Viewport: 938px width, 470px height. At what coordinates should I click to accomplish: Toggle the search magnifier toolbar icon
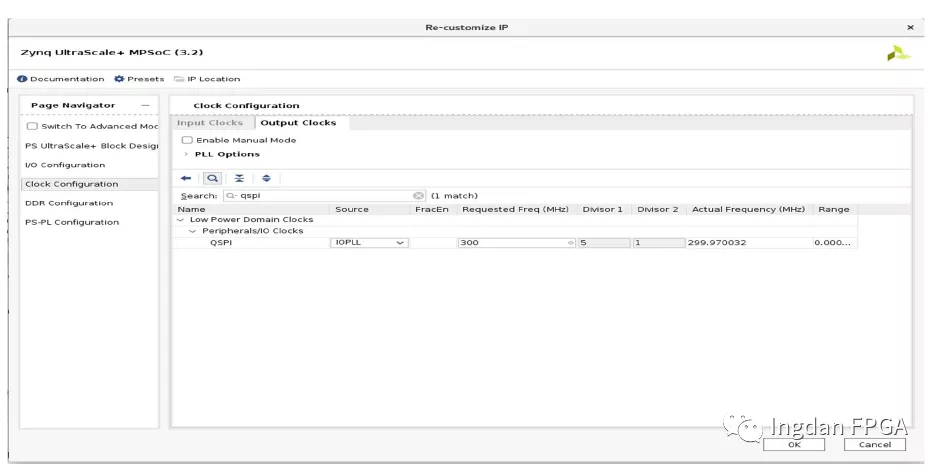tap(212, 178)
